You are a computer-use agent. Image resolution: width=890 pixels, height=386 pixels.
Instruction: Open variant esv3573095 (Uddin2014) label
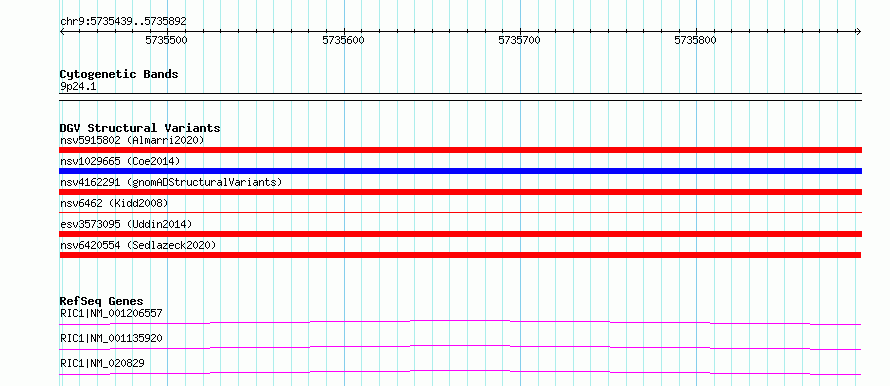click(126, 224)
